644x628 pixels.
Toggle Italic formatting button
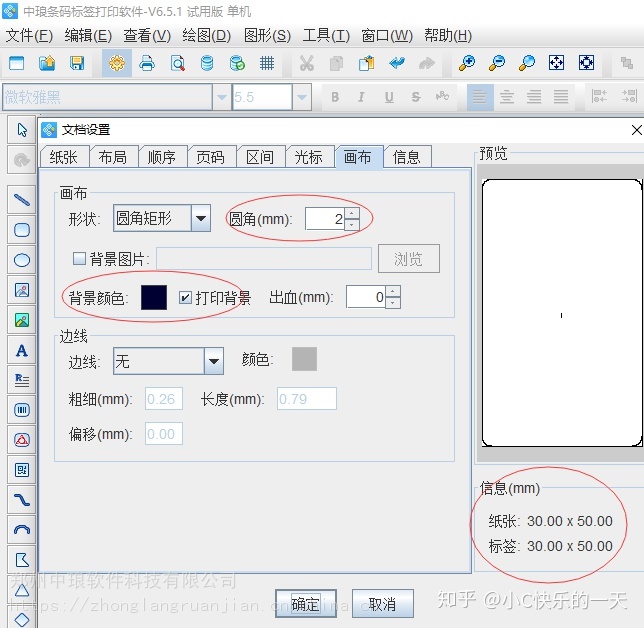[361, 97]
